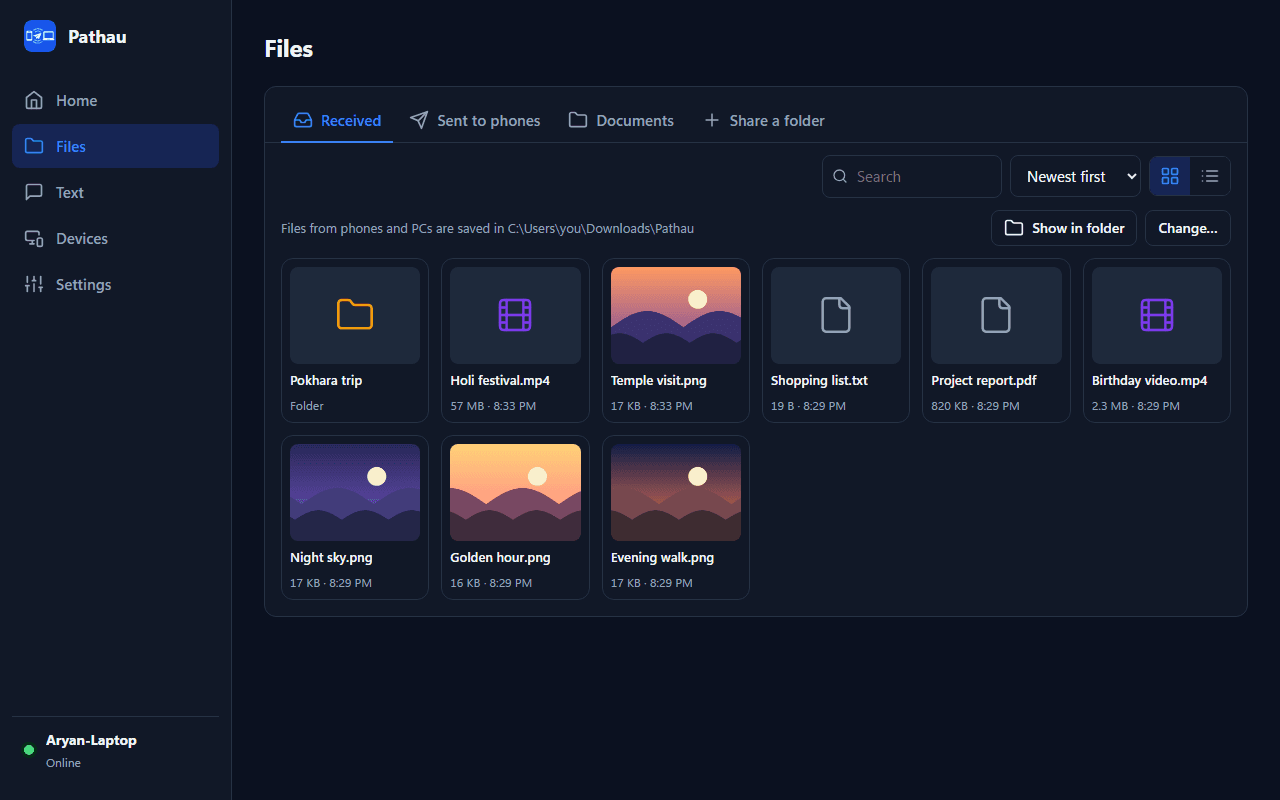Open Devices in the sidebar

[115, 238]
